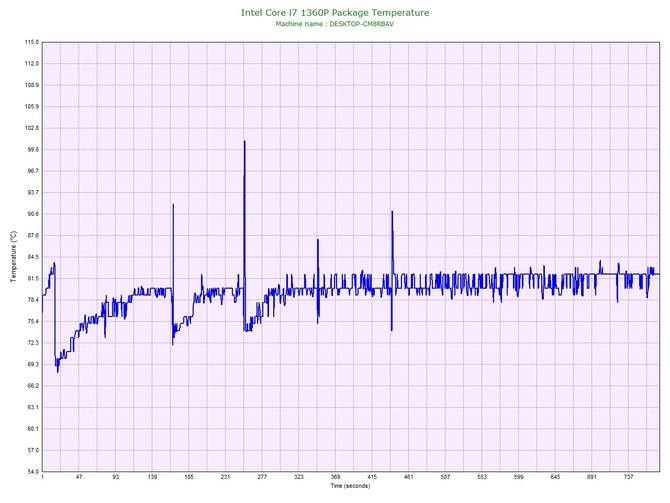This screenshot has height=503, width=670.
Task: Click the 57.0 y-axis value
Action: point(33,450)
